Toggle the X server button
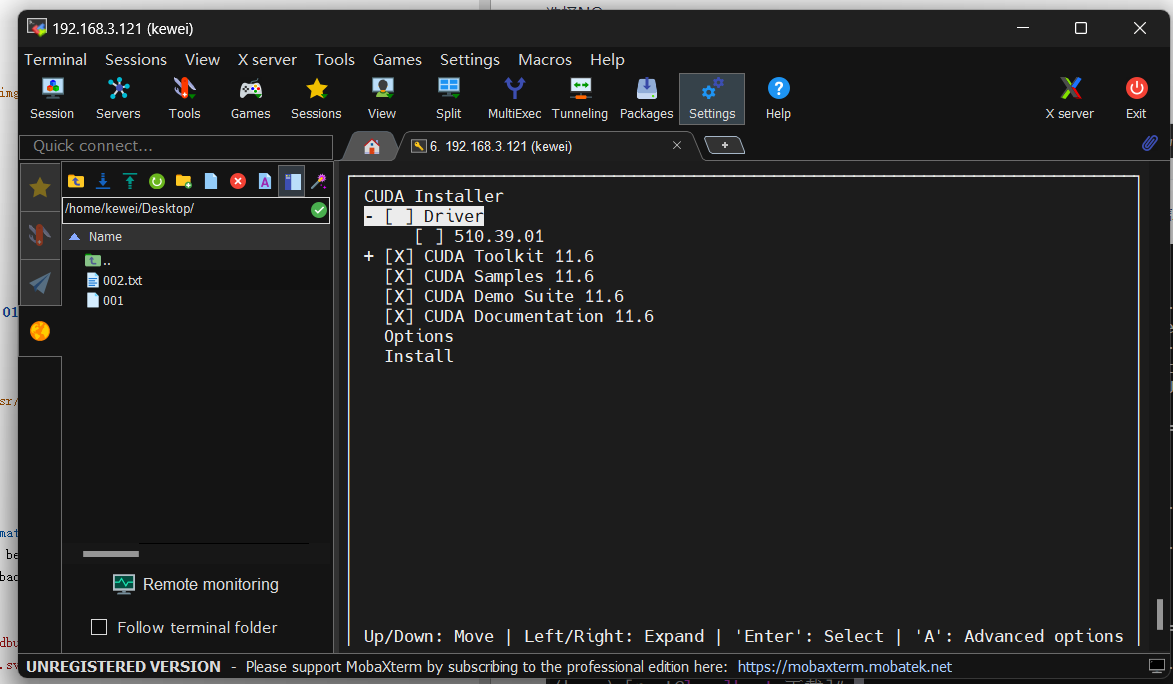This screenshot has width=1173, height=684. pos(1070,99)
